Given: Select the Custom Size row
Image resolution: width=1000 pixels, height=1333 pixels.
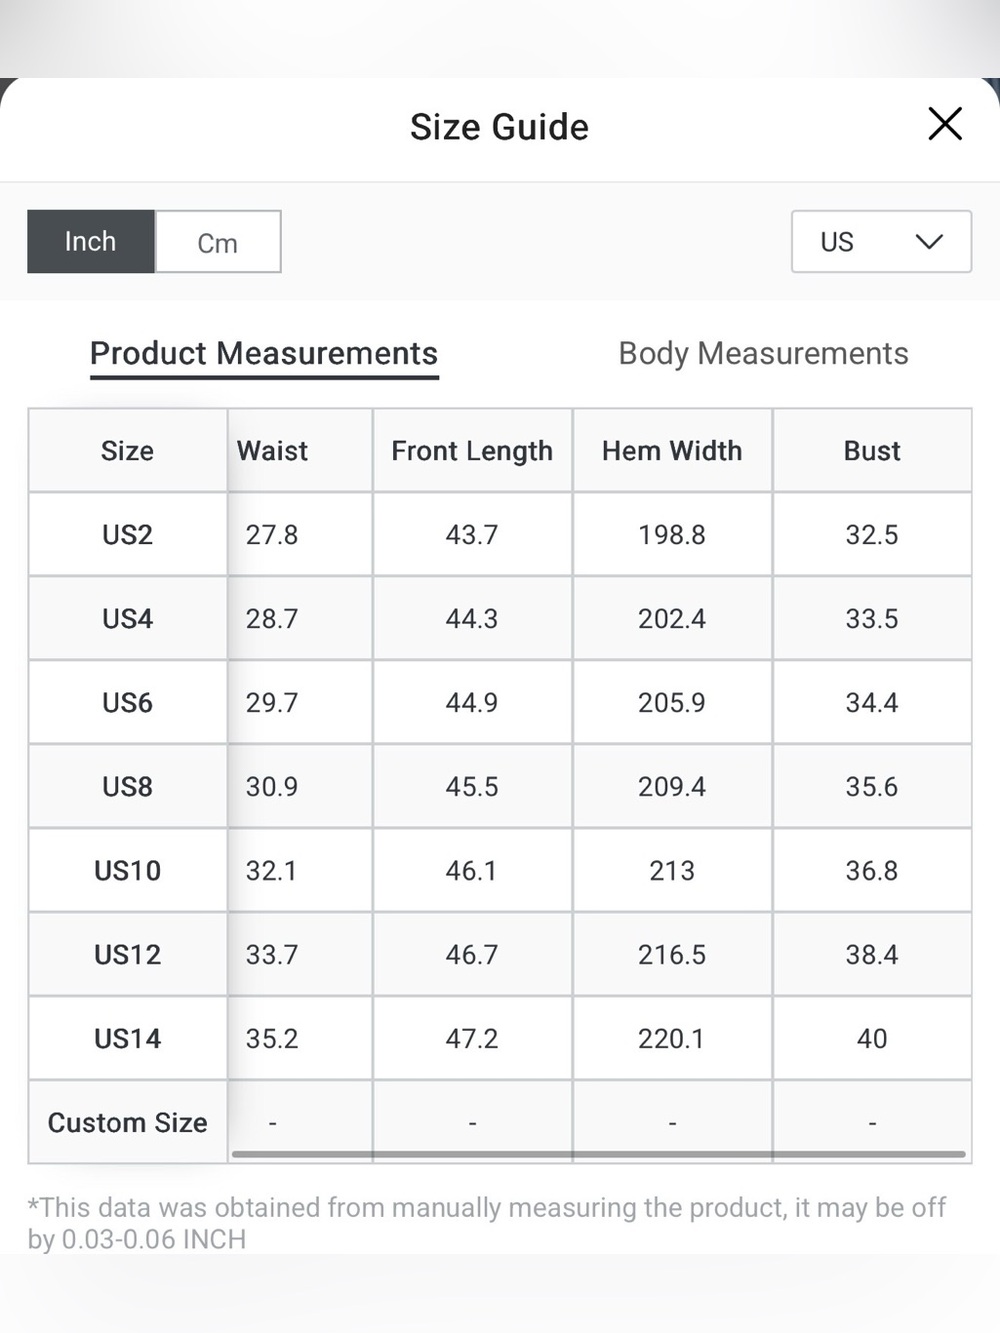Looking at the screenshot, I should (500, 1122).
